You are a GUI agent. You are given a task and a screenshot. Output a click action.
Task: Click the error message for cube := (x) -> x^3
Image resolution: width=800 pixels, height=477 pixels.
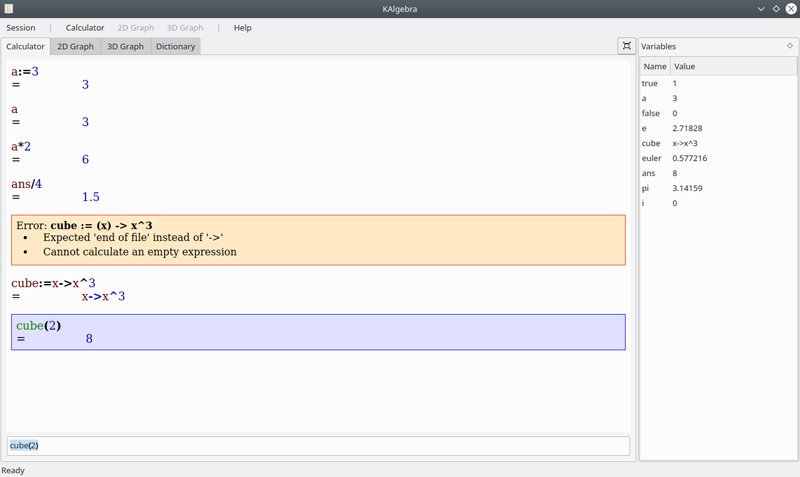[x=318, y=240]
